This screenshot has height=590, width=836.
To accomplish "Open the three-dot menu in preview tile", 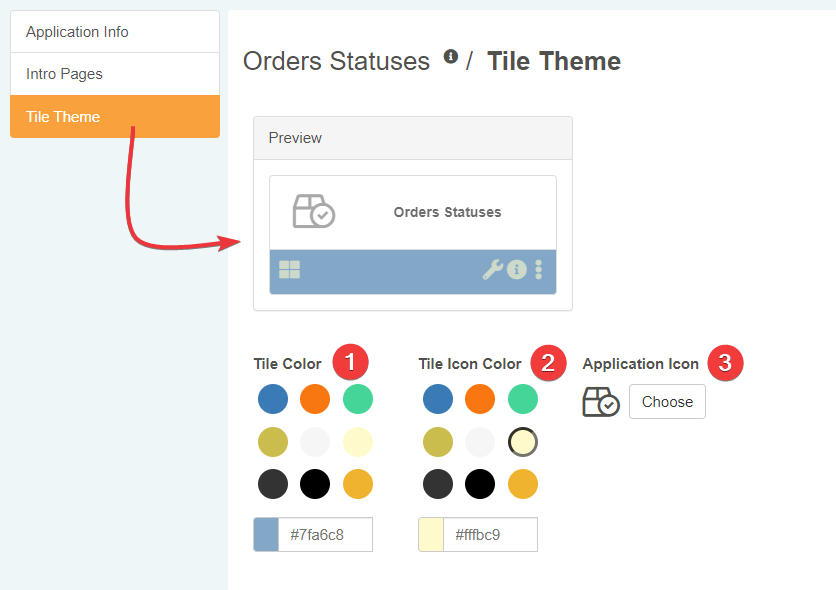I will (539, 269).
